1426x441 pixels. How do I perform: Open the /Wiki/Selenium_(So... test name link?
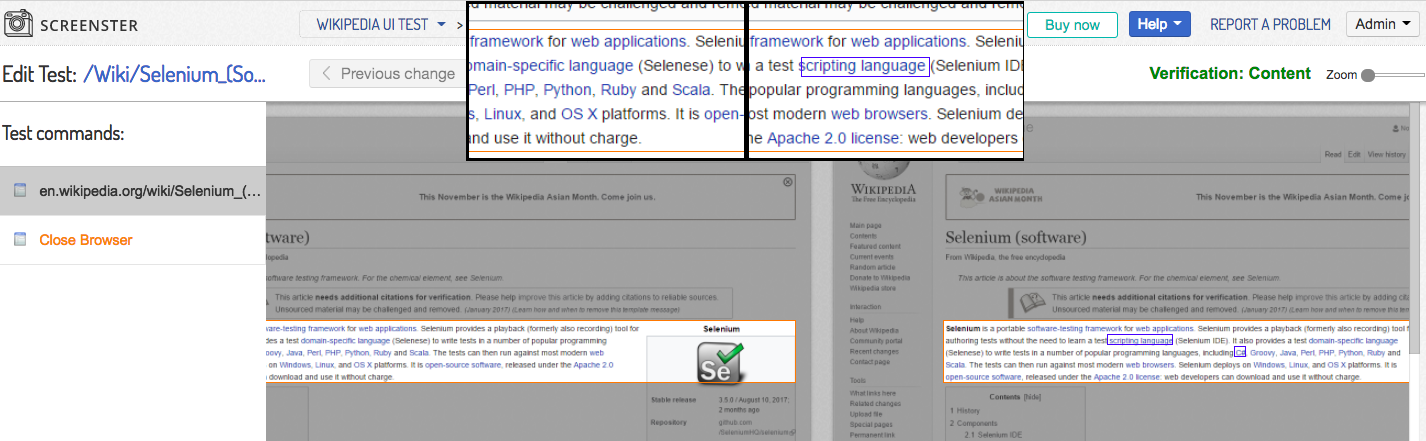(x=175, y=74)
